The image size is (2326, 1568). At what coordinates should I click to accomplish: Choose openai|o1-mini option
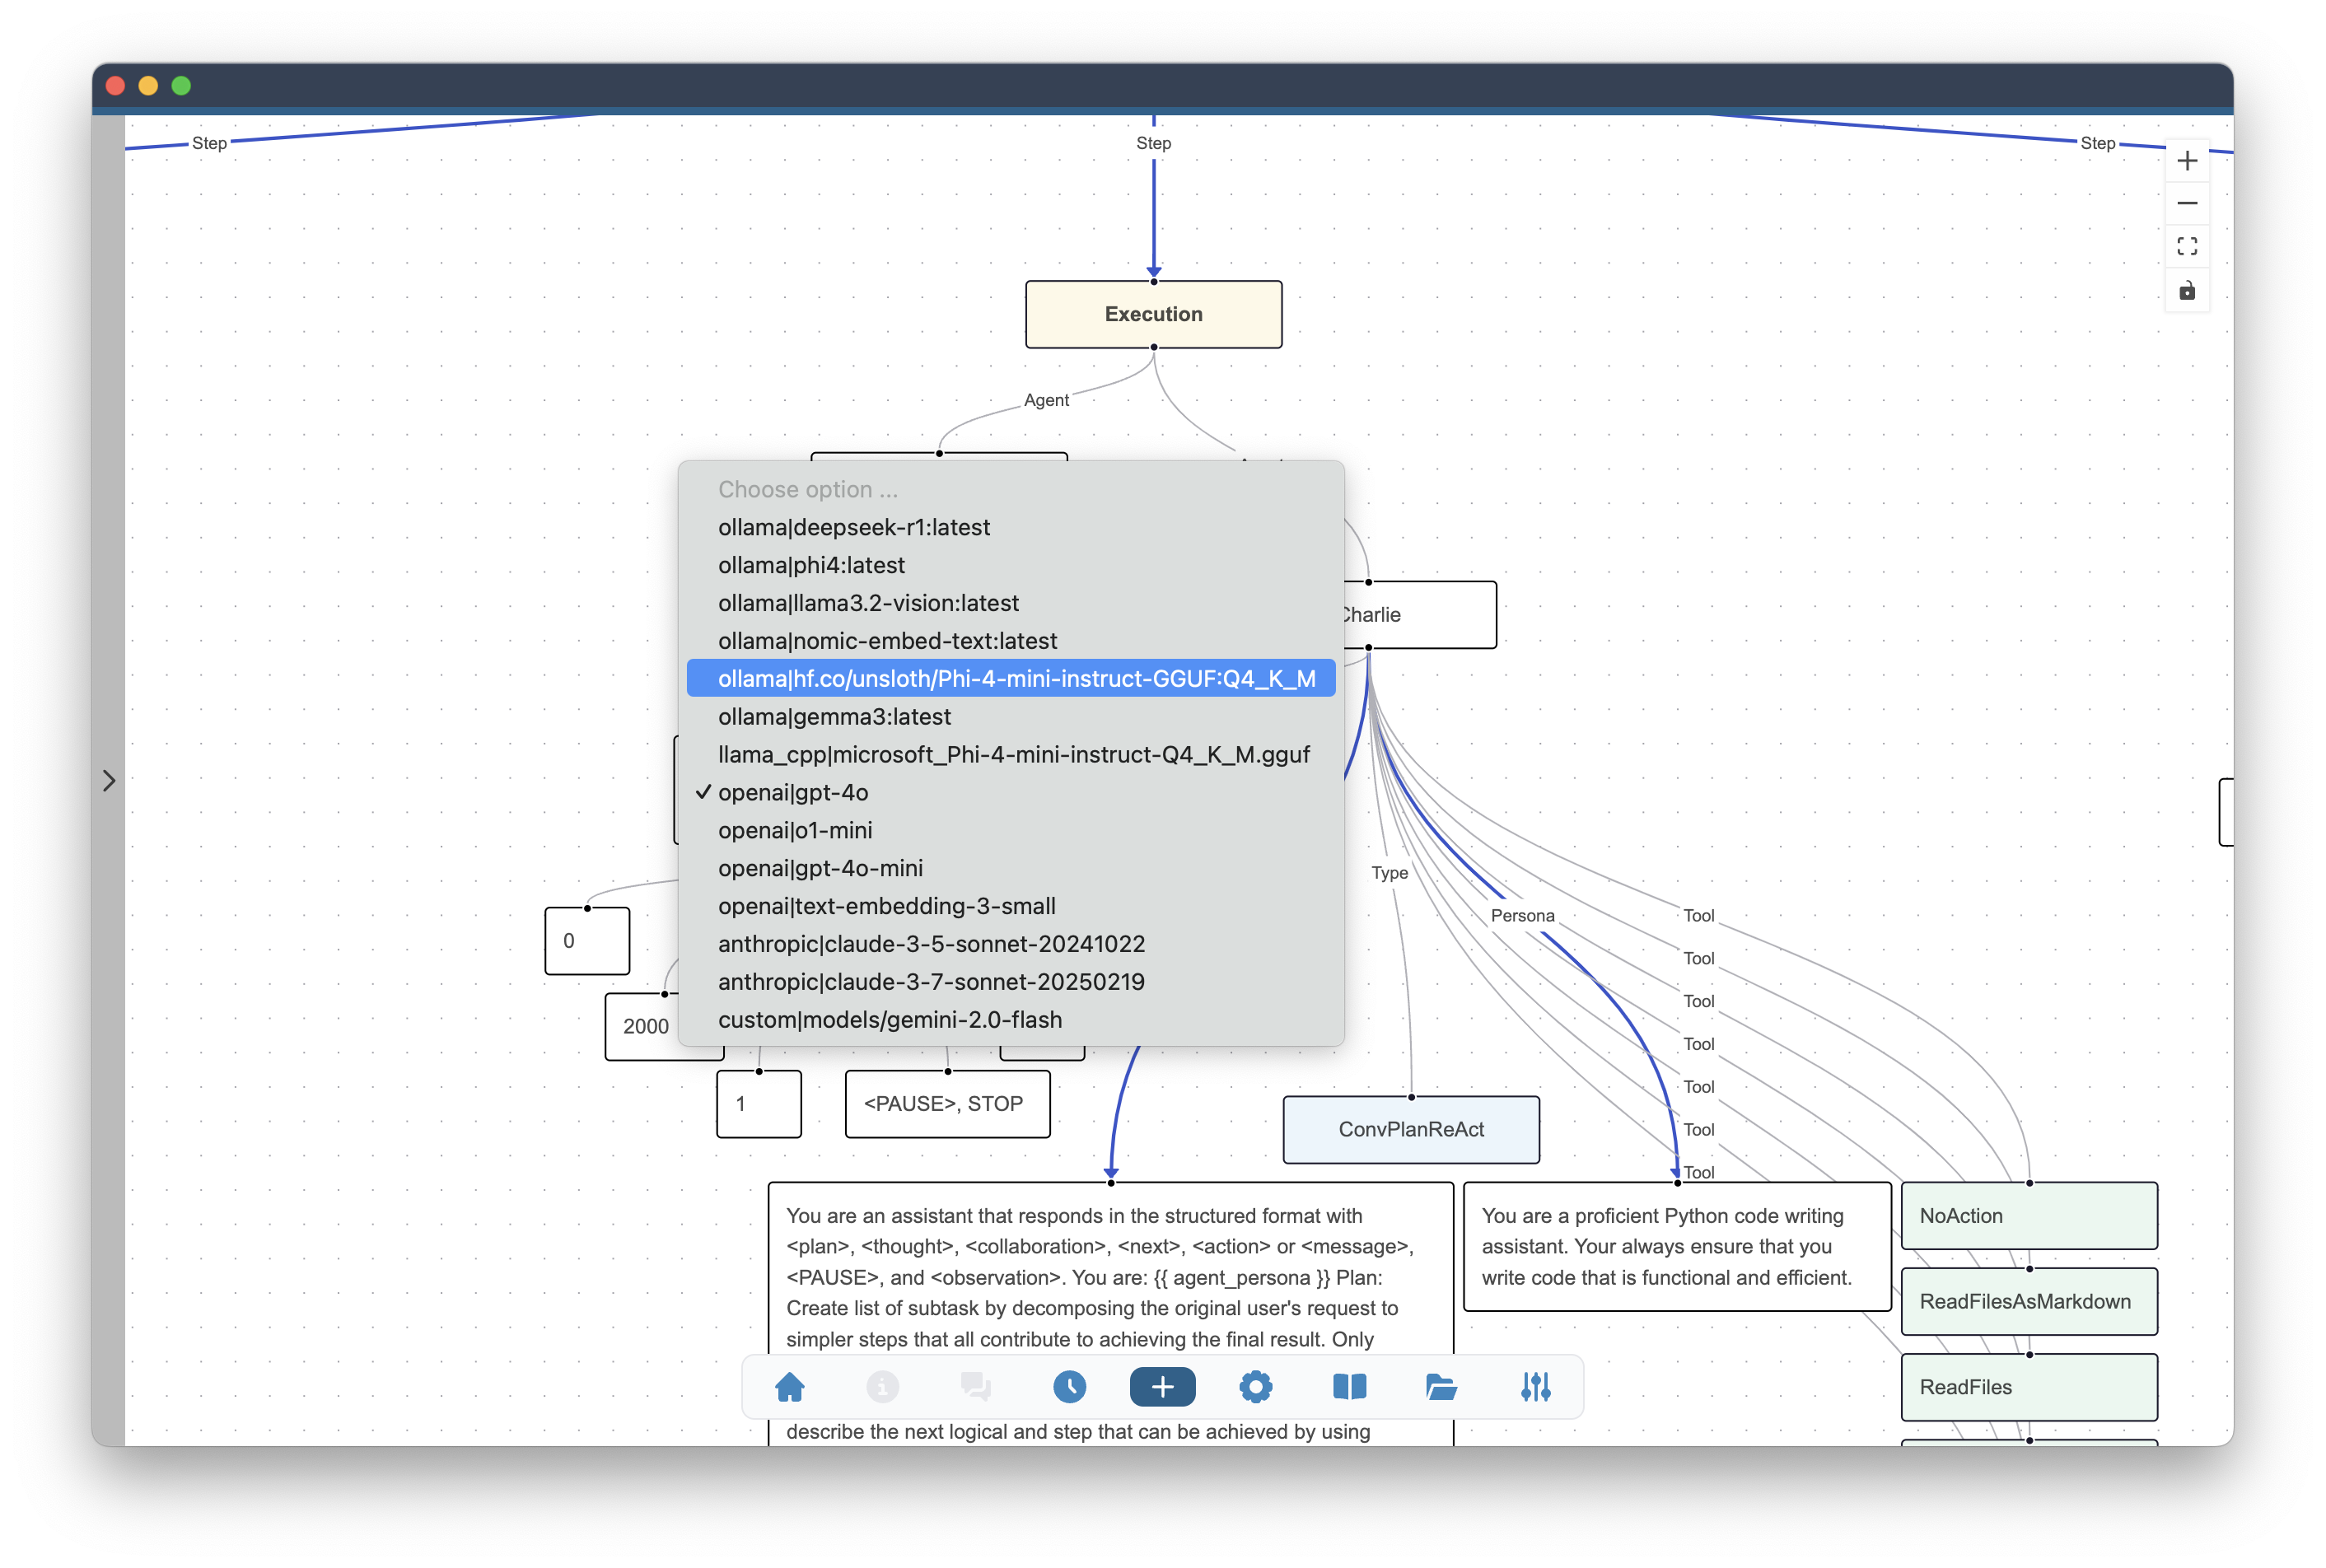[1010, 830]
